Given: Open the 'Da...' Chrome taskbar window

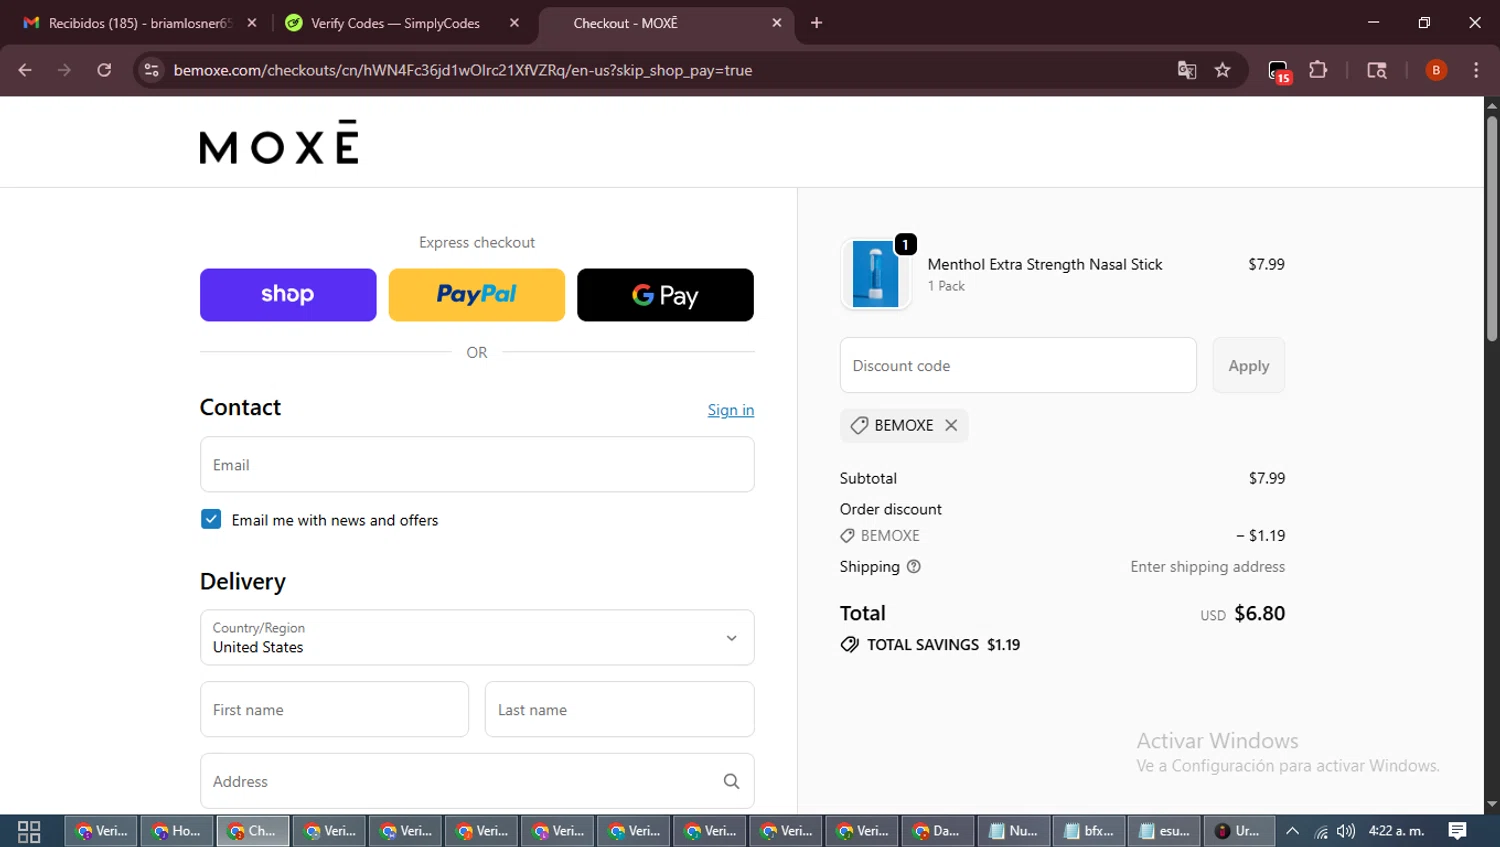Looking at the screenshot, I should coord(937,831).
